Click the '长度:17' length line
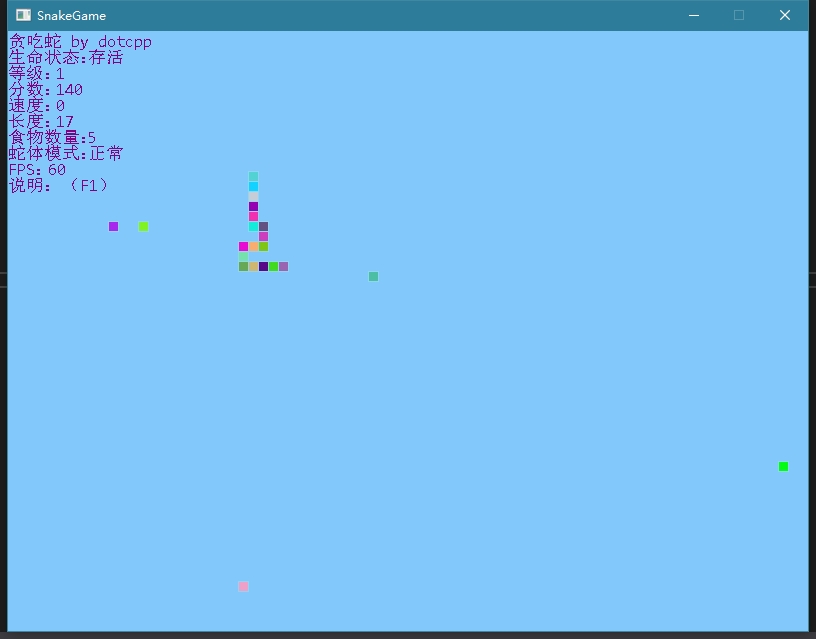Image resolution: width=816 pixels, height=639 pixels. tap(41, 121)
